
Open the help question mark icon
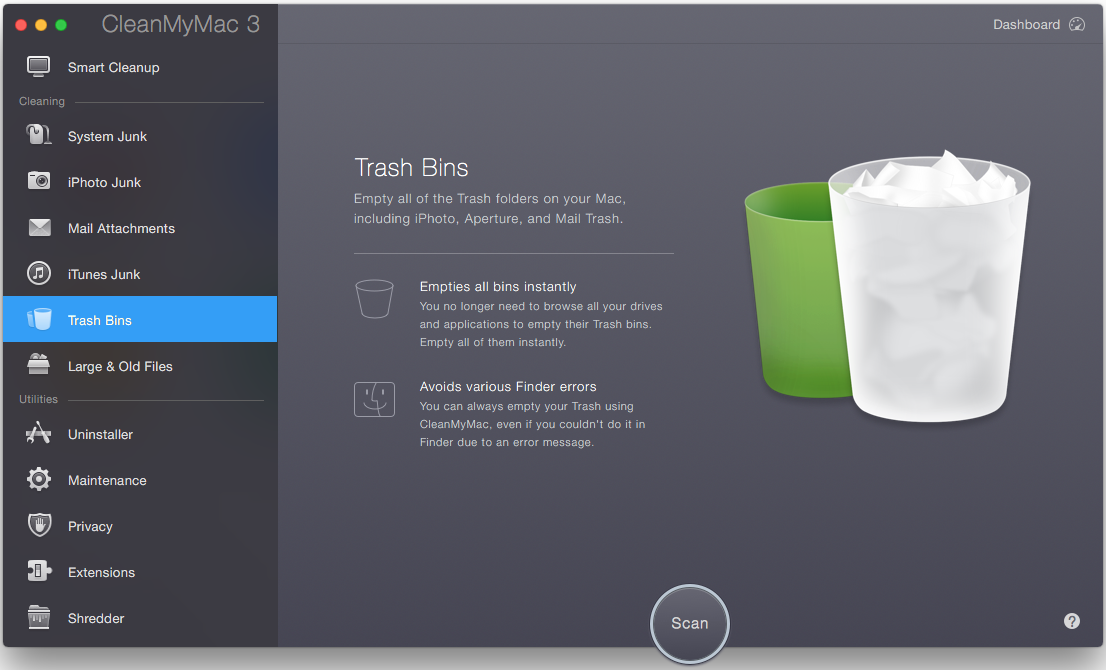(x=1072, y=621)
